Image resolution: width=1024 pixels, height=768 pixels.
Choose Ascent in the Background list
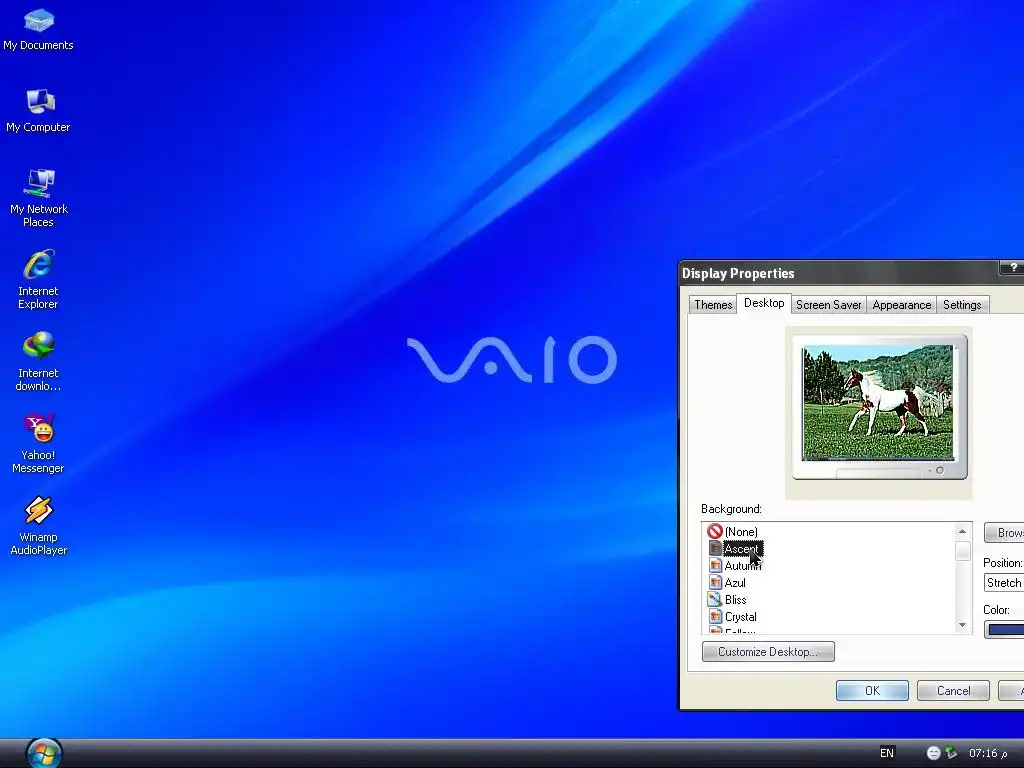coord(743,549)
